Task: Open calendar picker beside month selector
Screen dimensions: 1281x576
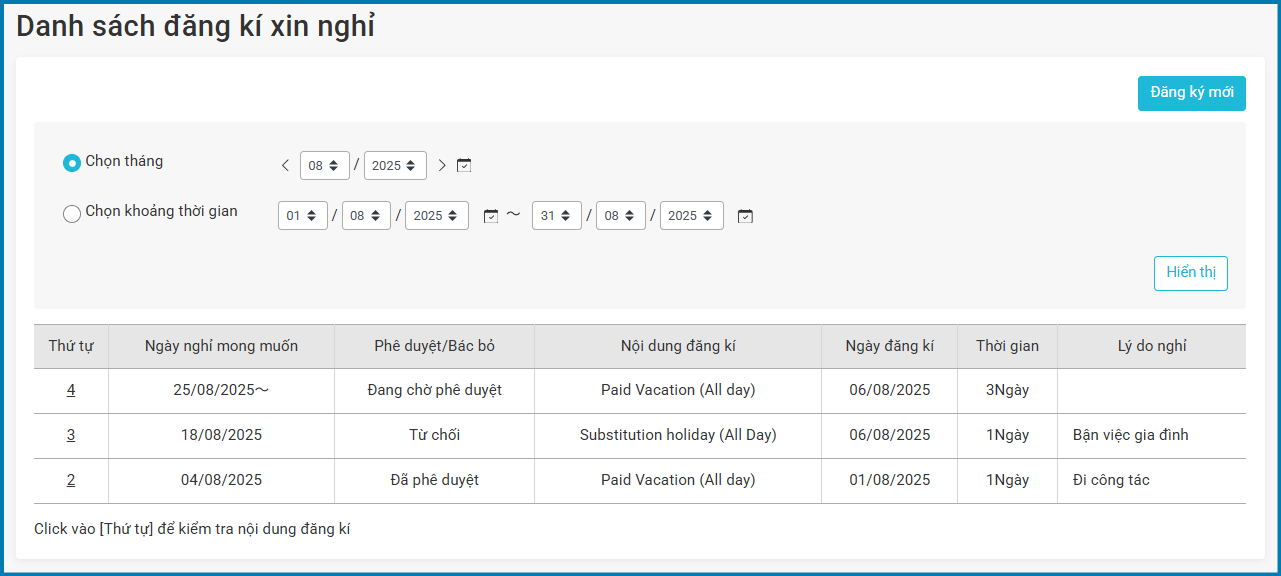Action: point(464,166)
